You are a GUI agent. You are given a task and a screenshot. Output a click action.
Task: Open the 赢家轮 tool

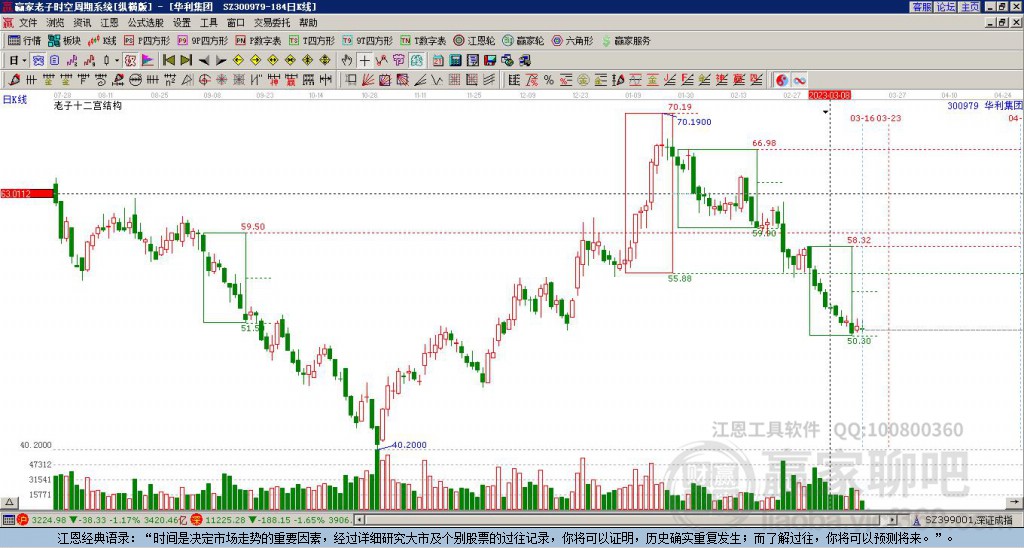click(x=524, y=40)
